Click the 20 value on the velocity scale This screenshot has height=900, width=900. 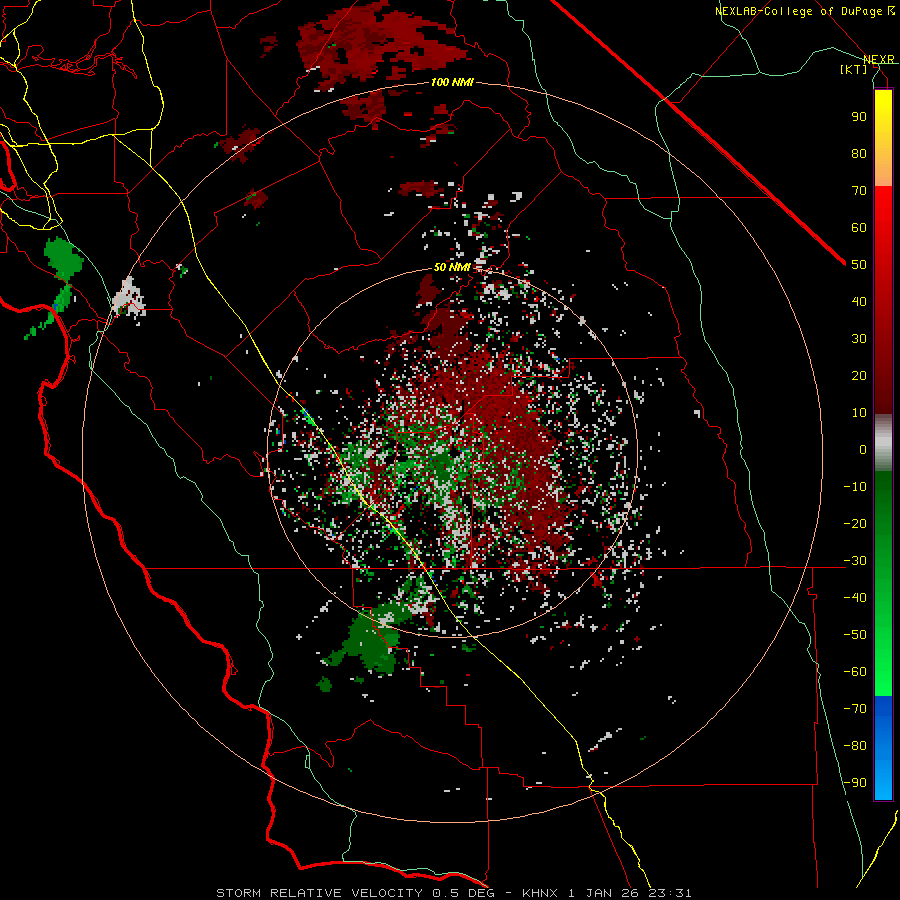point(859,375)
